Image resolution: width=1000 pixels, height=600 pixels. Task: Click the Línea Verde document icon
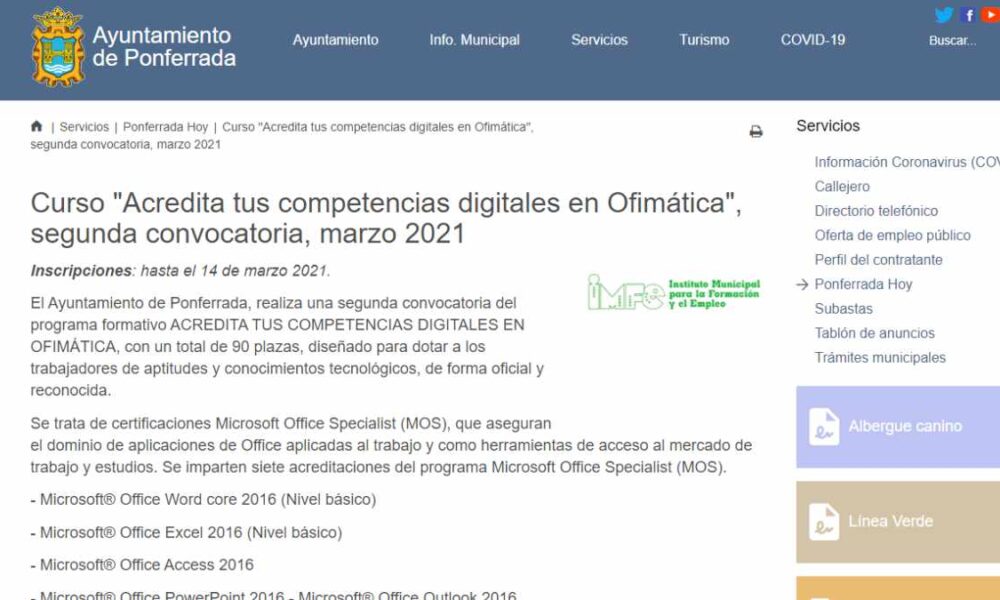click(823, 522)
